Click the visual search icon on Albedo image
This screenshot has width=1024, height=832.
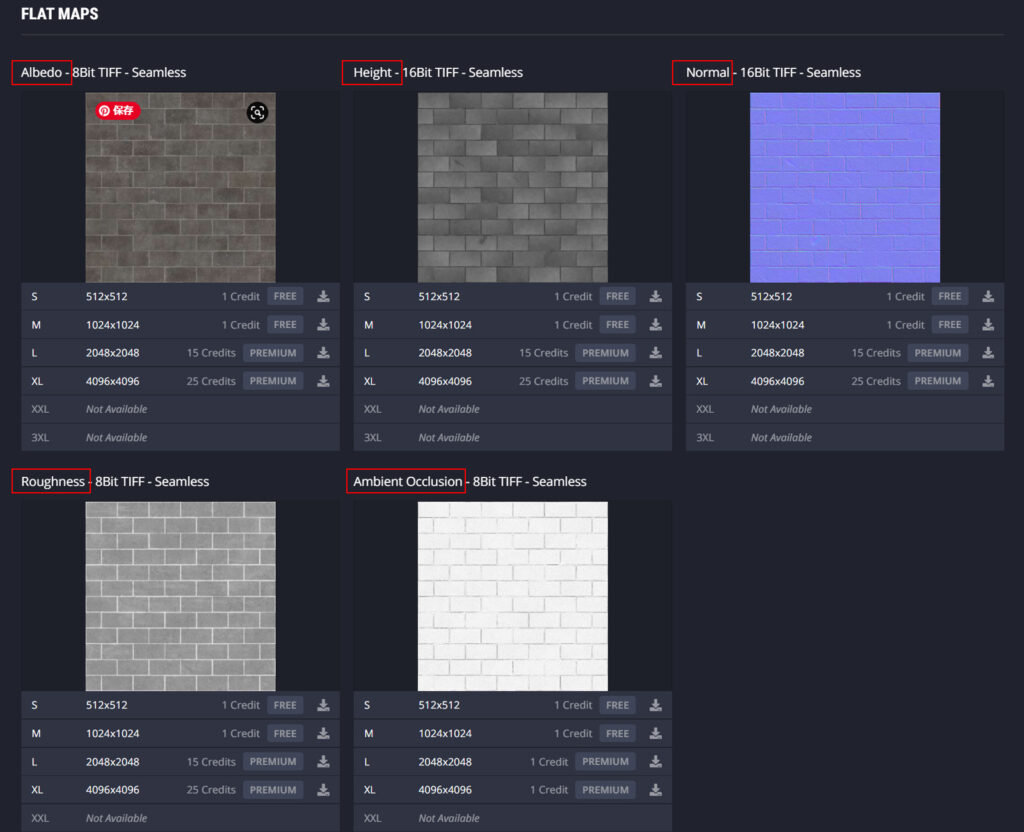point(257,112)
